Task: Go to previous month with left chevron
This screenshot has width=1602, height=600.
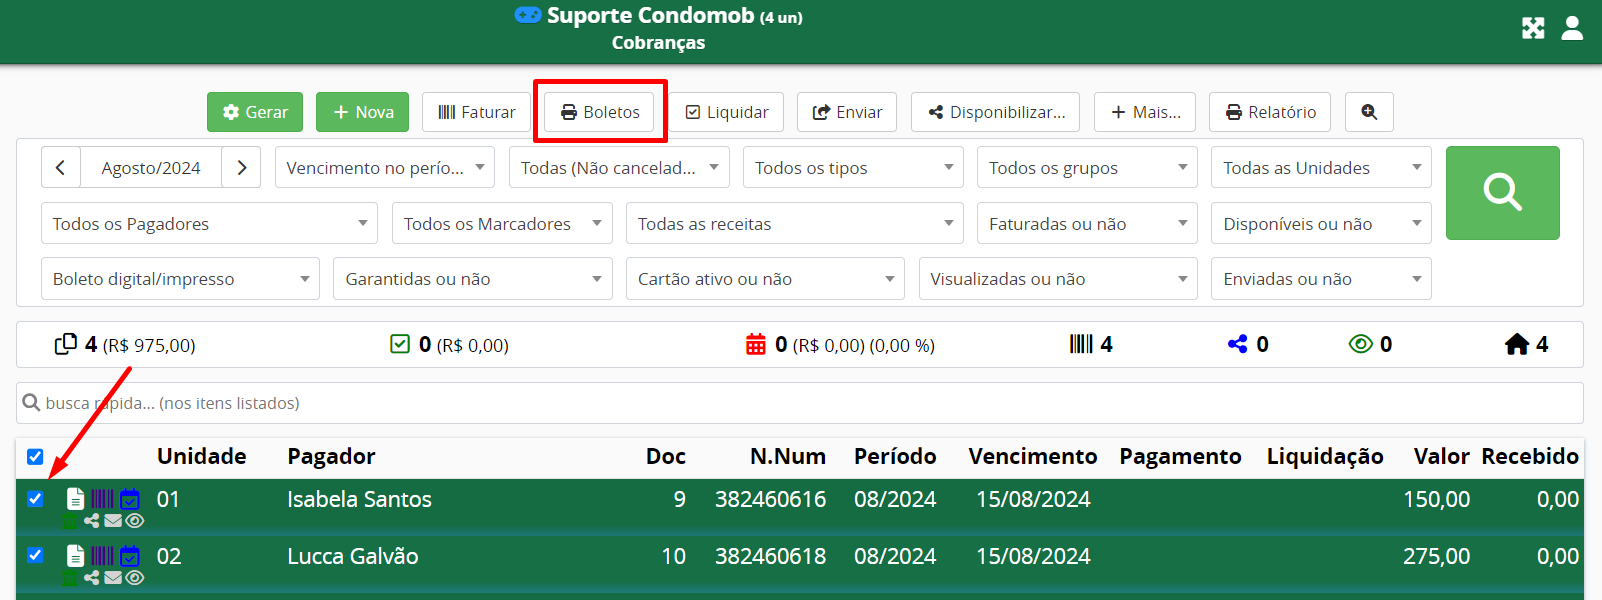Action: pos(60,168)
